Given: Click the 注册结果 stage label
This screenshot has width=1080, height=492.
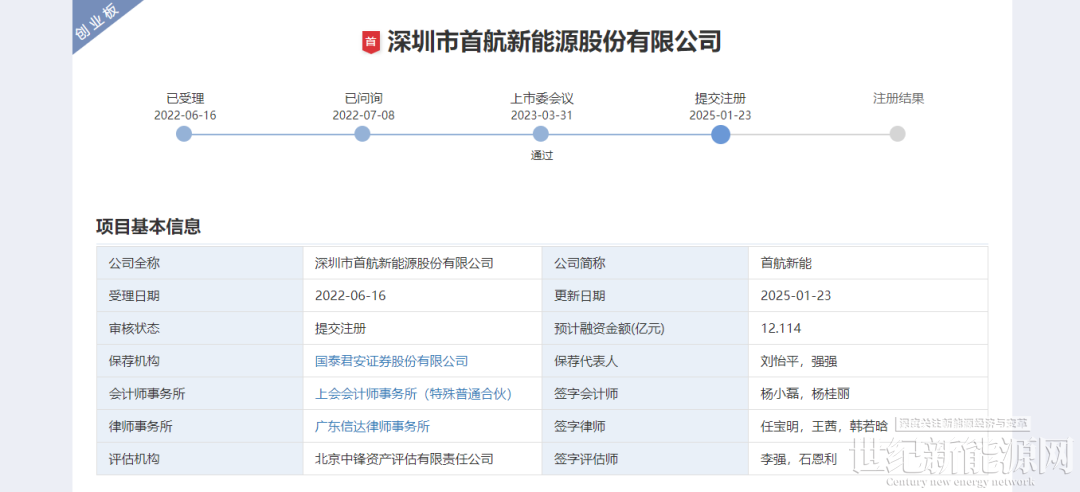Looking at the screenshot, I should point(899,99).
